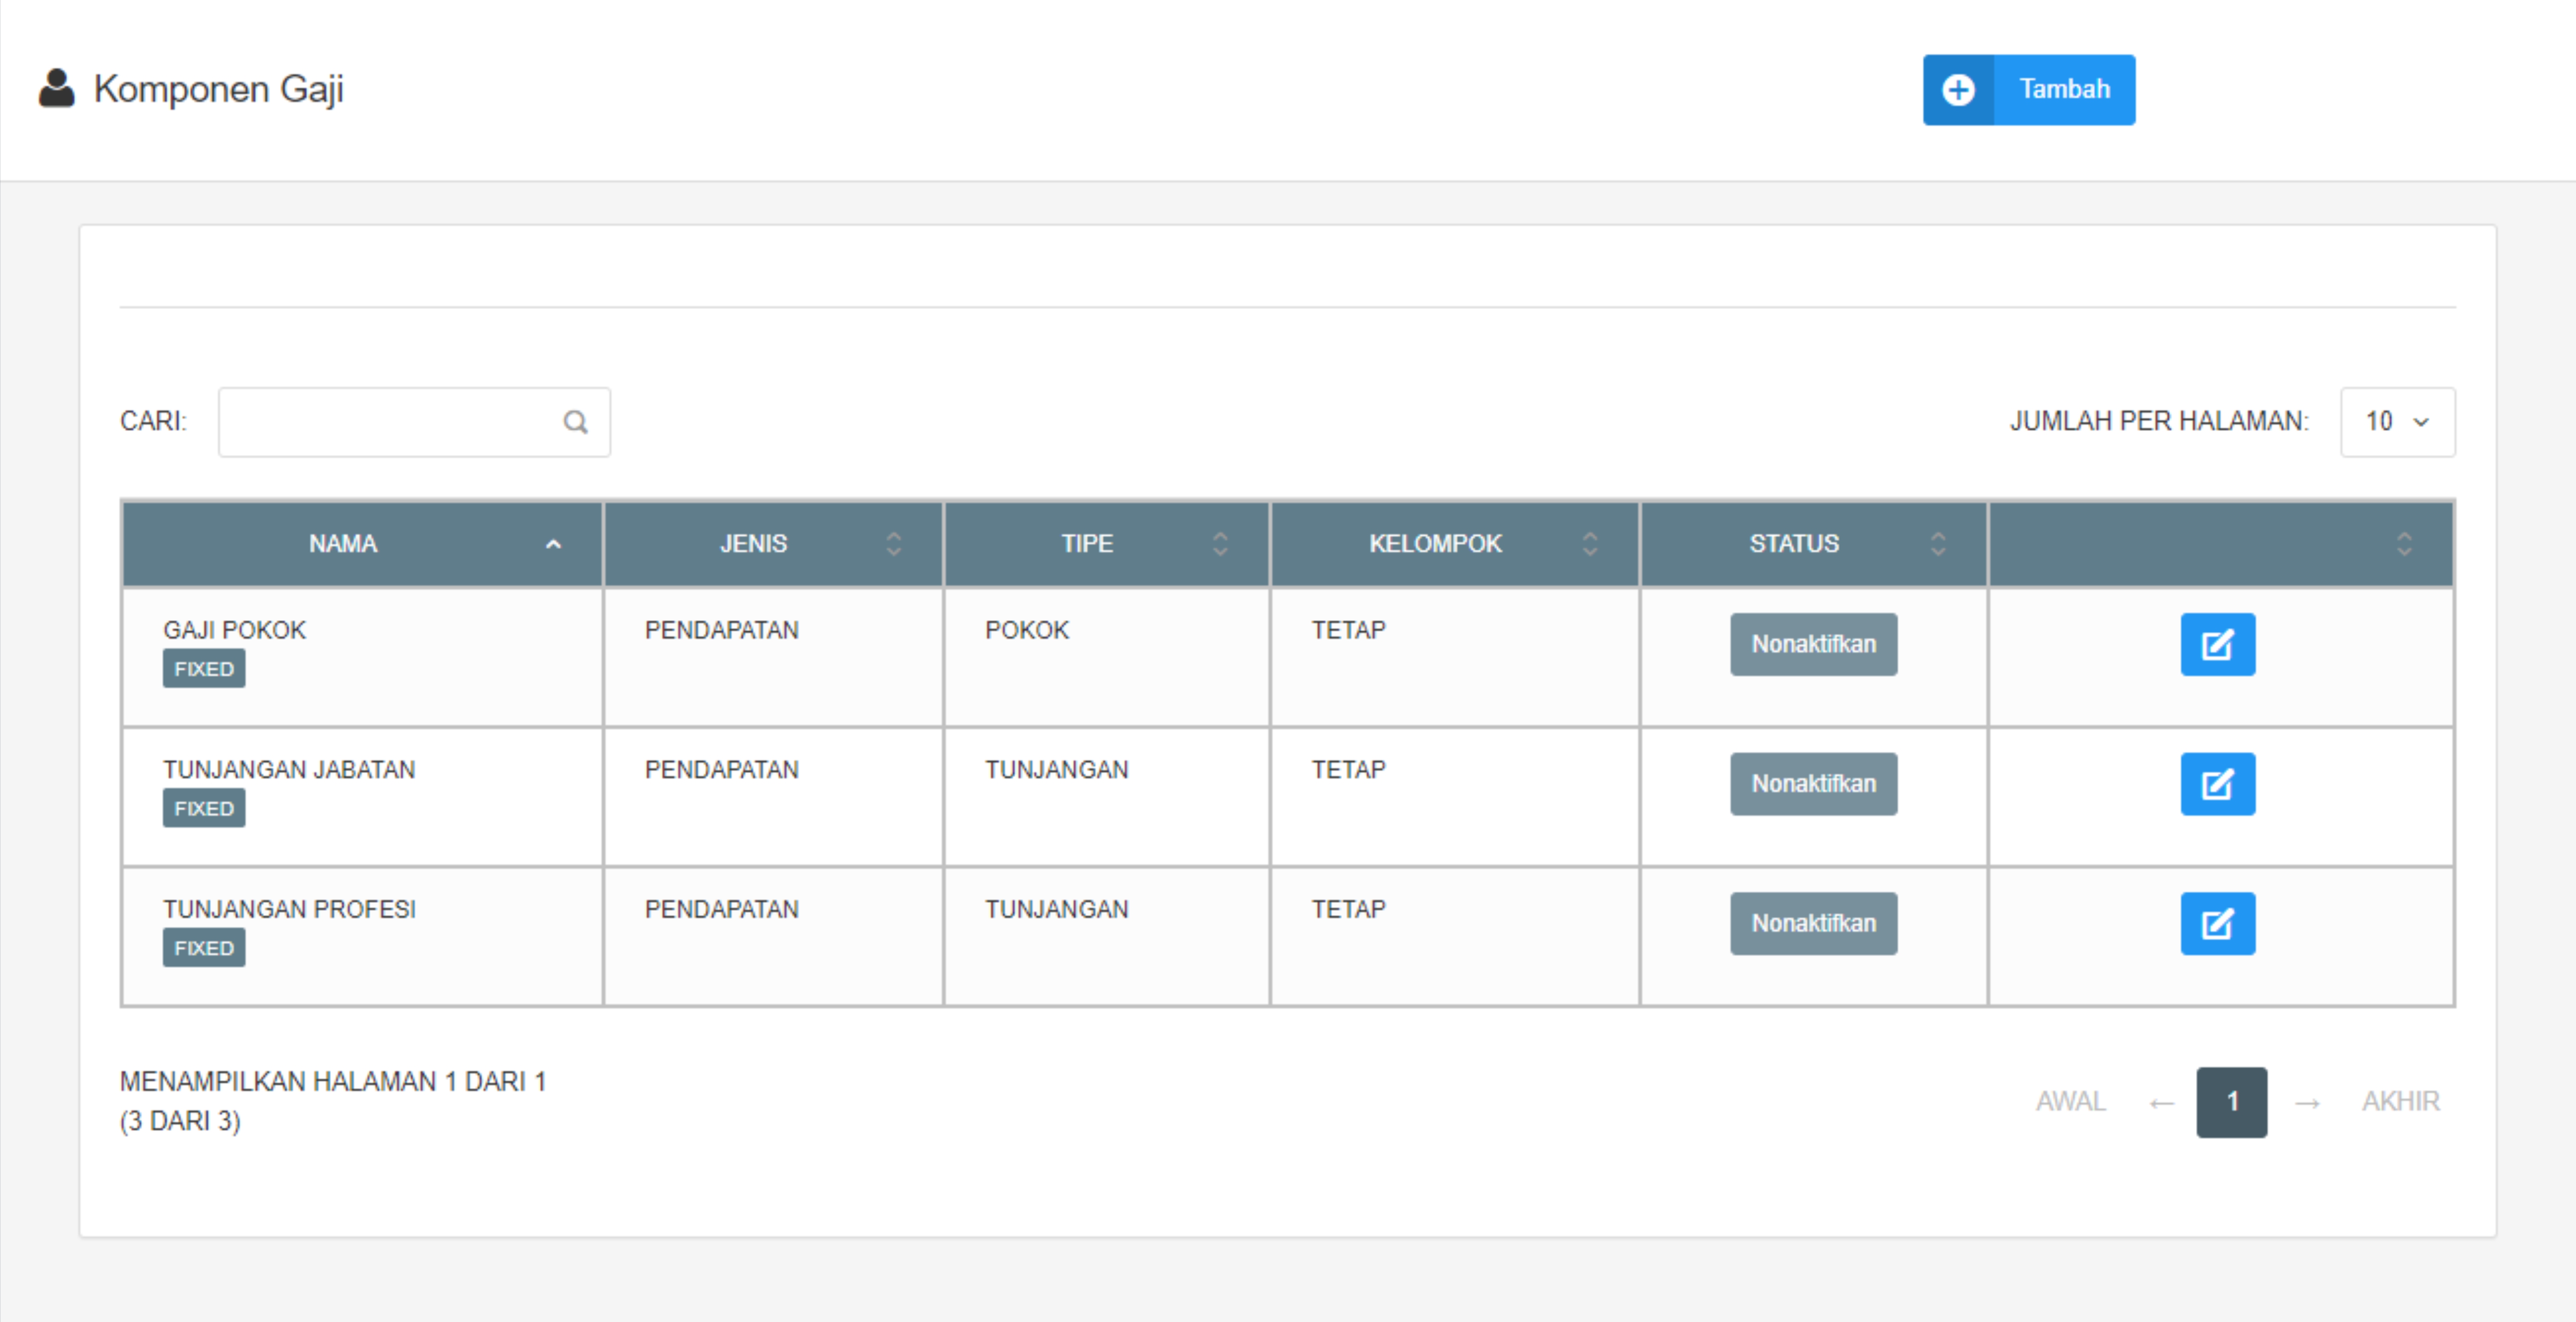This screenshot has width=2576, height=1322.
Task: Sort by JENIS column sort arrows
Action: [x=893, y=544]
